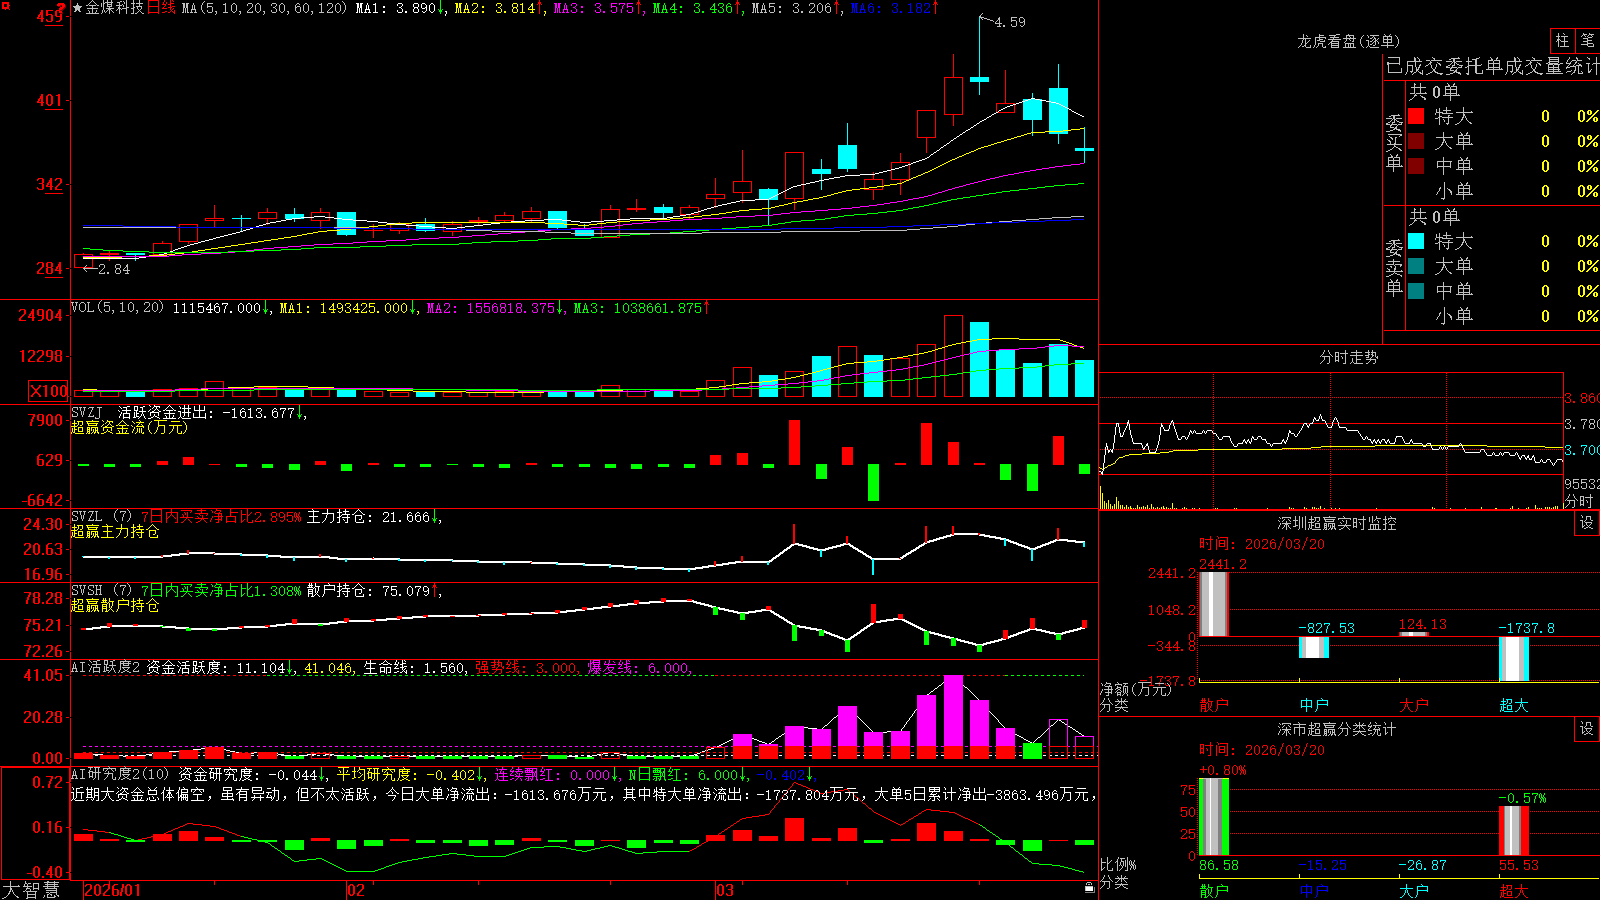Click the VOL(5,10,20) indicator label
Viewport: 1600px width, 900px height.
click(x=117, y=308)
